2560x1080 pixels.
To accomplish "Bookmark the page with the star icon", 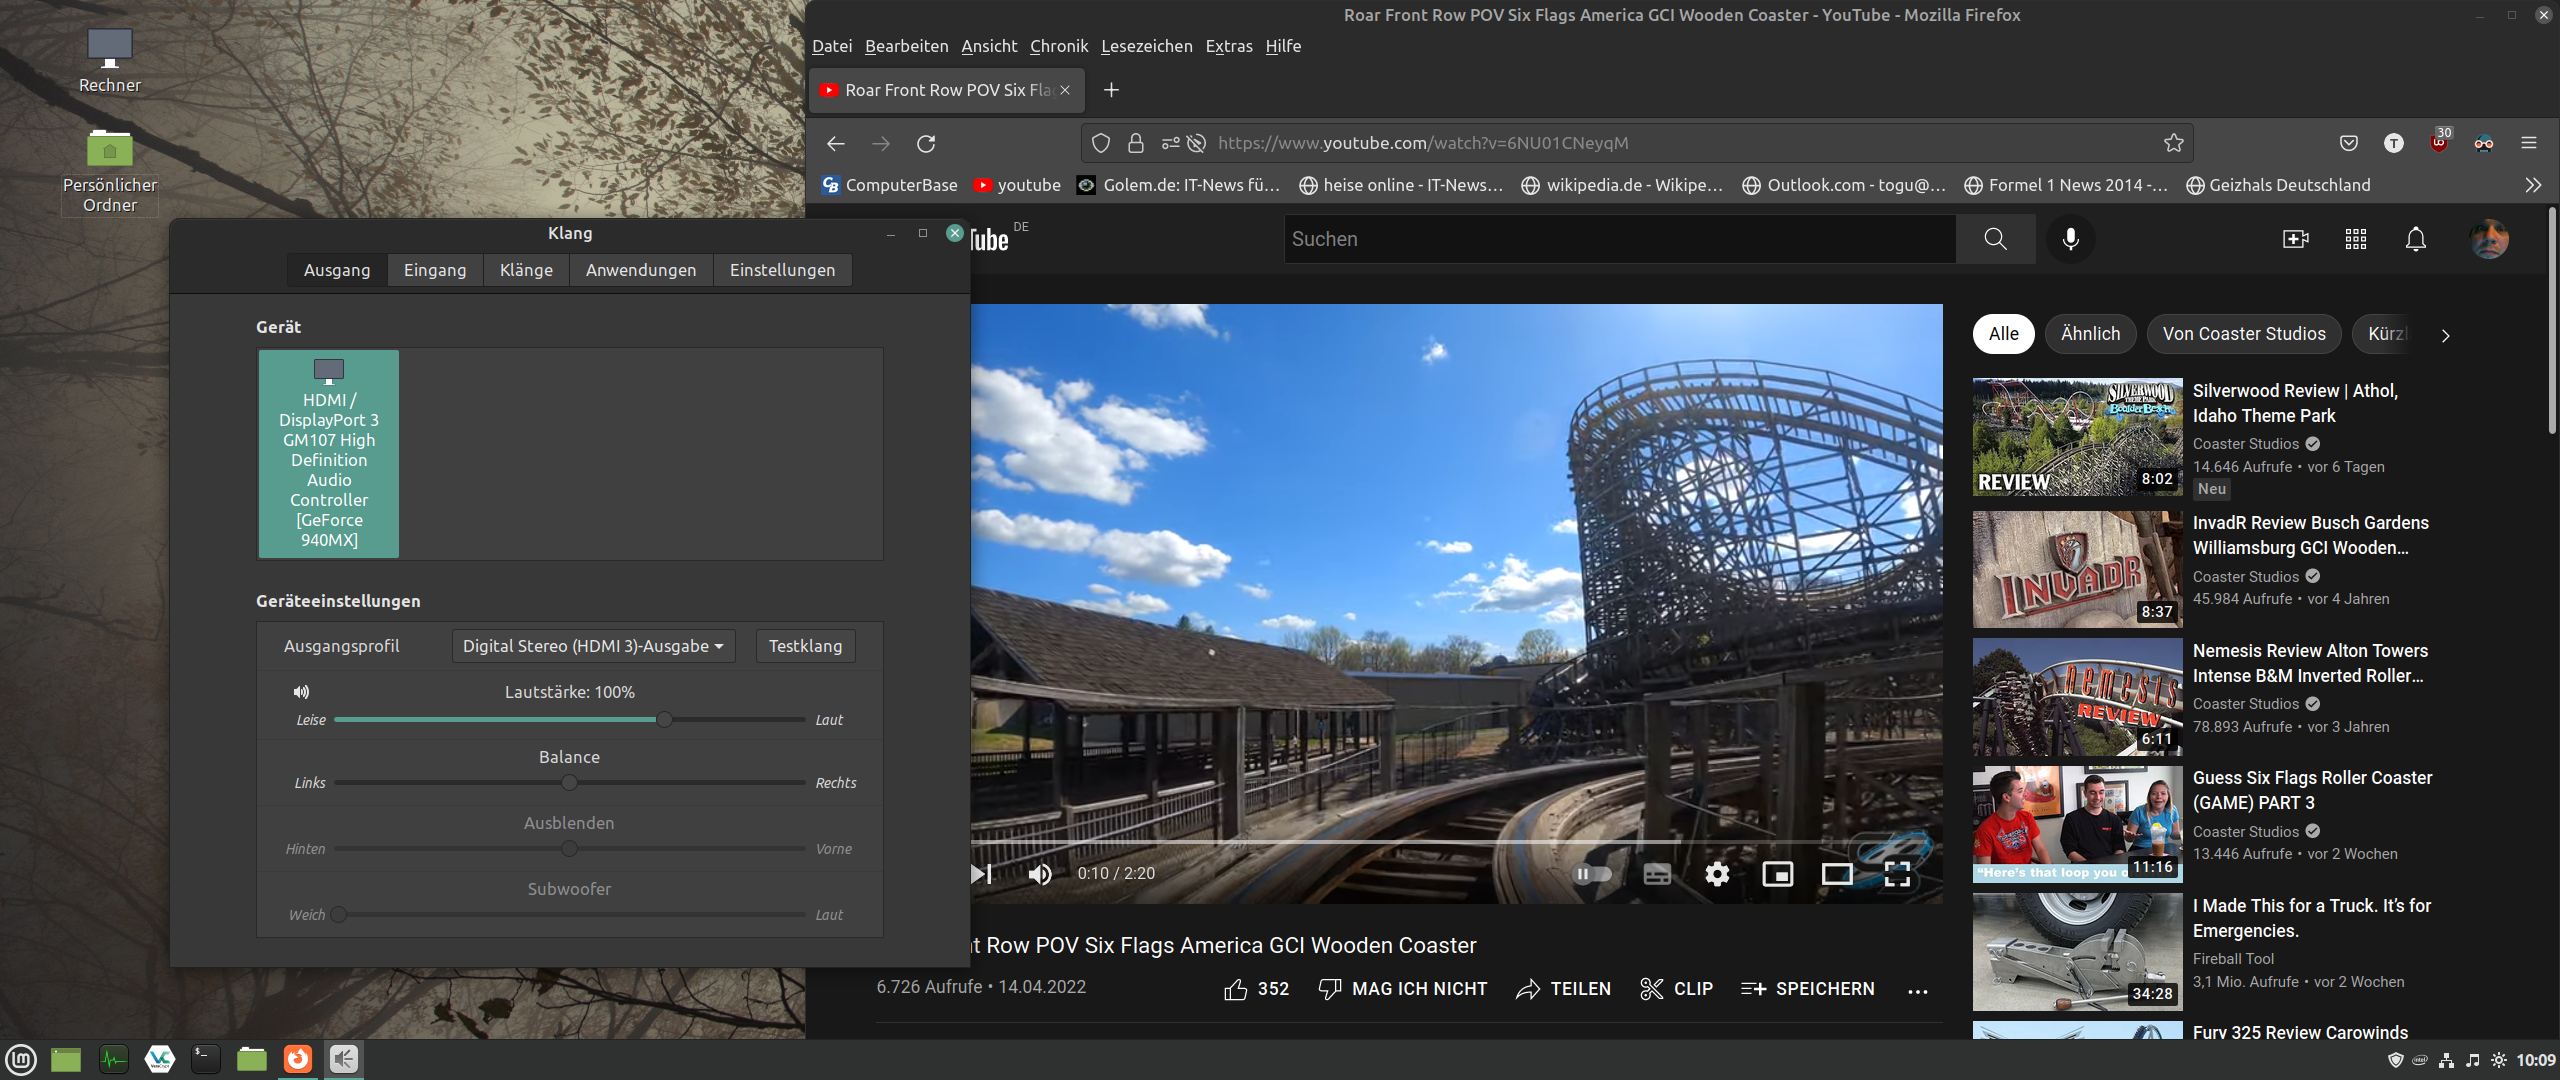I will tap(2173, 143).
